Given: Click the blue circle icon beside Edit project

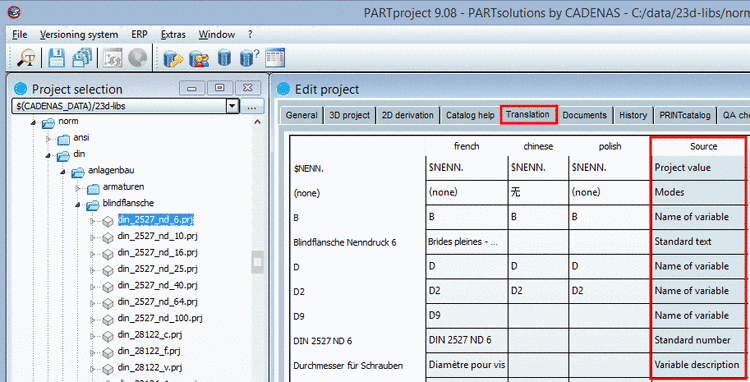Looking at the screenshot, I should (284, 88).
